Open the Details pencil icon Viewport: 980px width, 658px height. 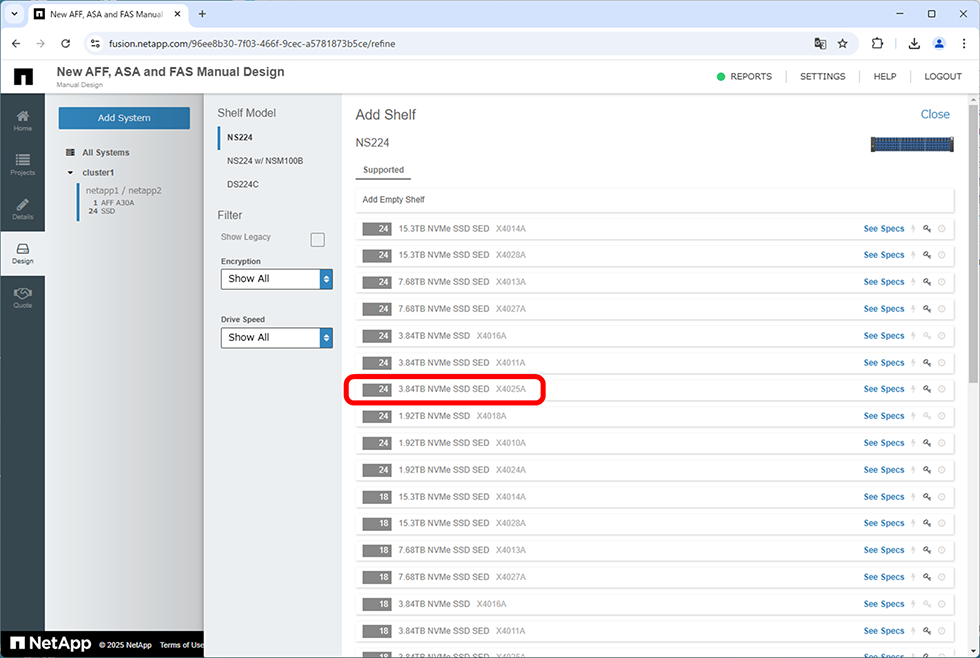(x=22, y=204)
